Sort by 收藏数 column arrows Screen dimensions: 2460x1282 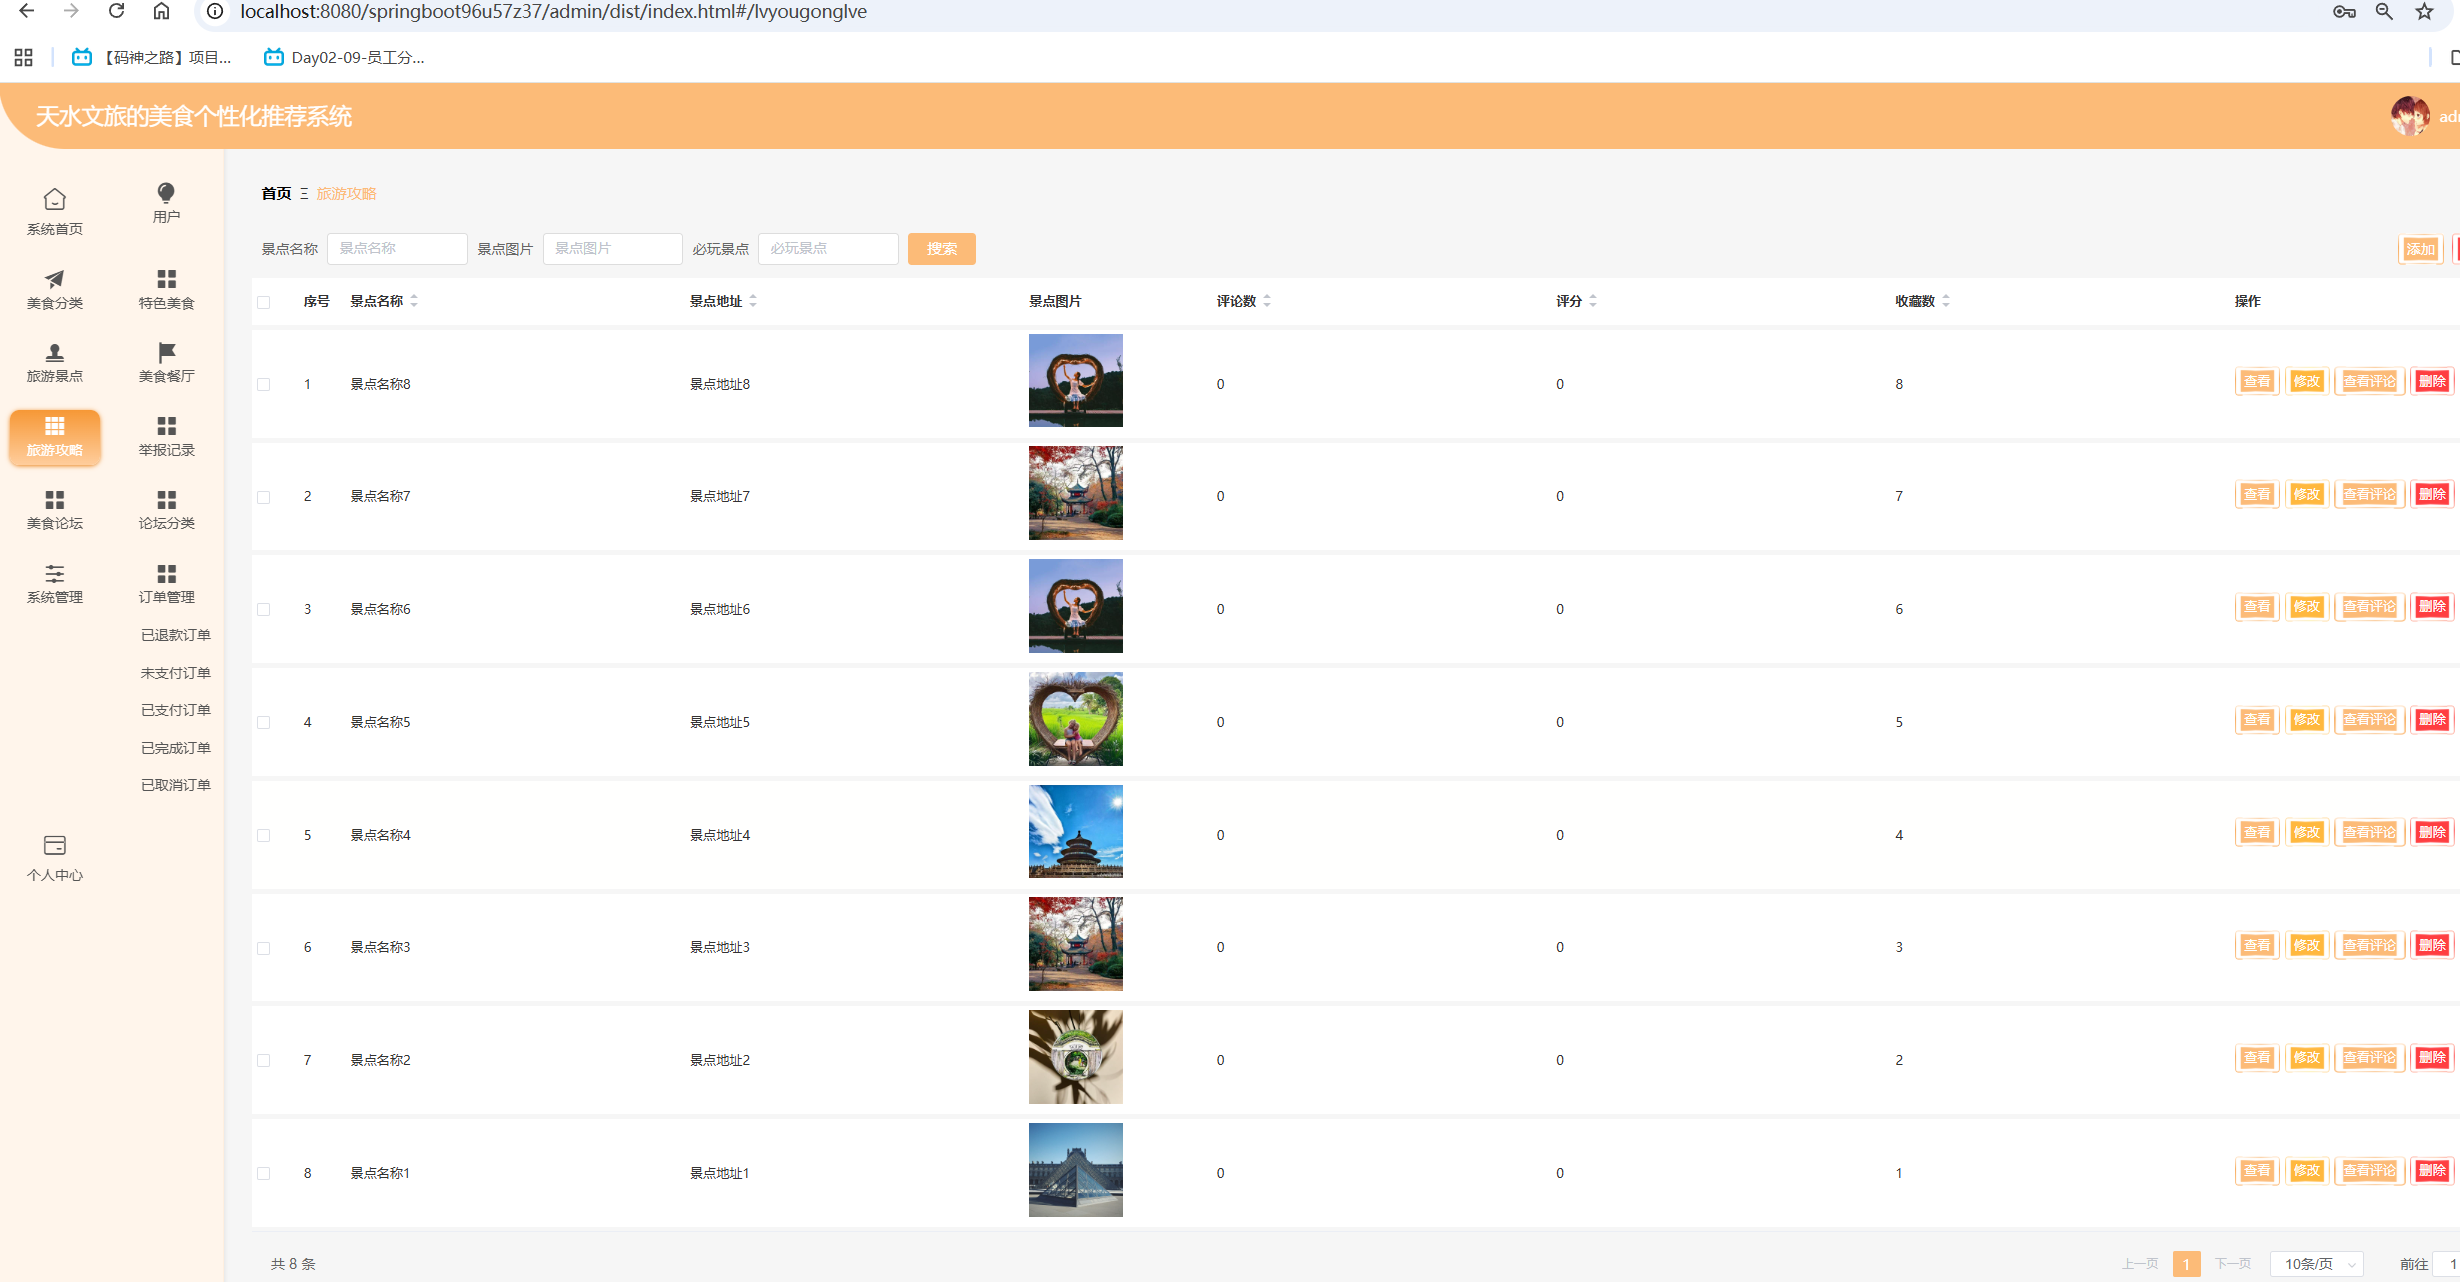(1946, 301)
